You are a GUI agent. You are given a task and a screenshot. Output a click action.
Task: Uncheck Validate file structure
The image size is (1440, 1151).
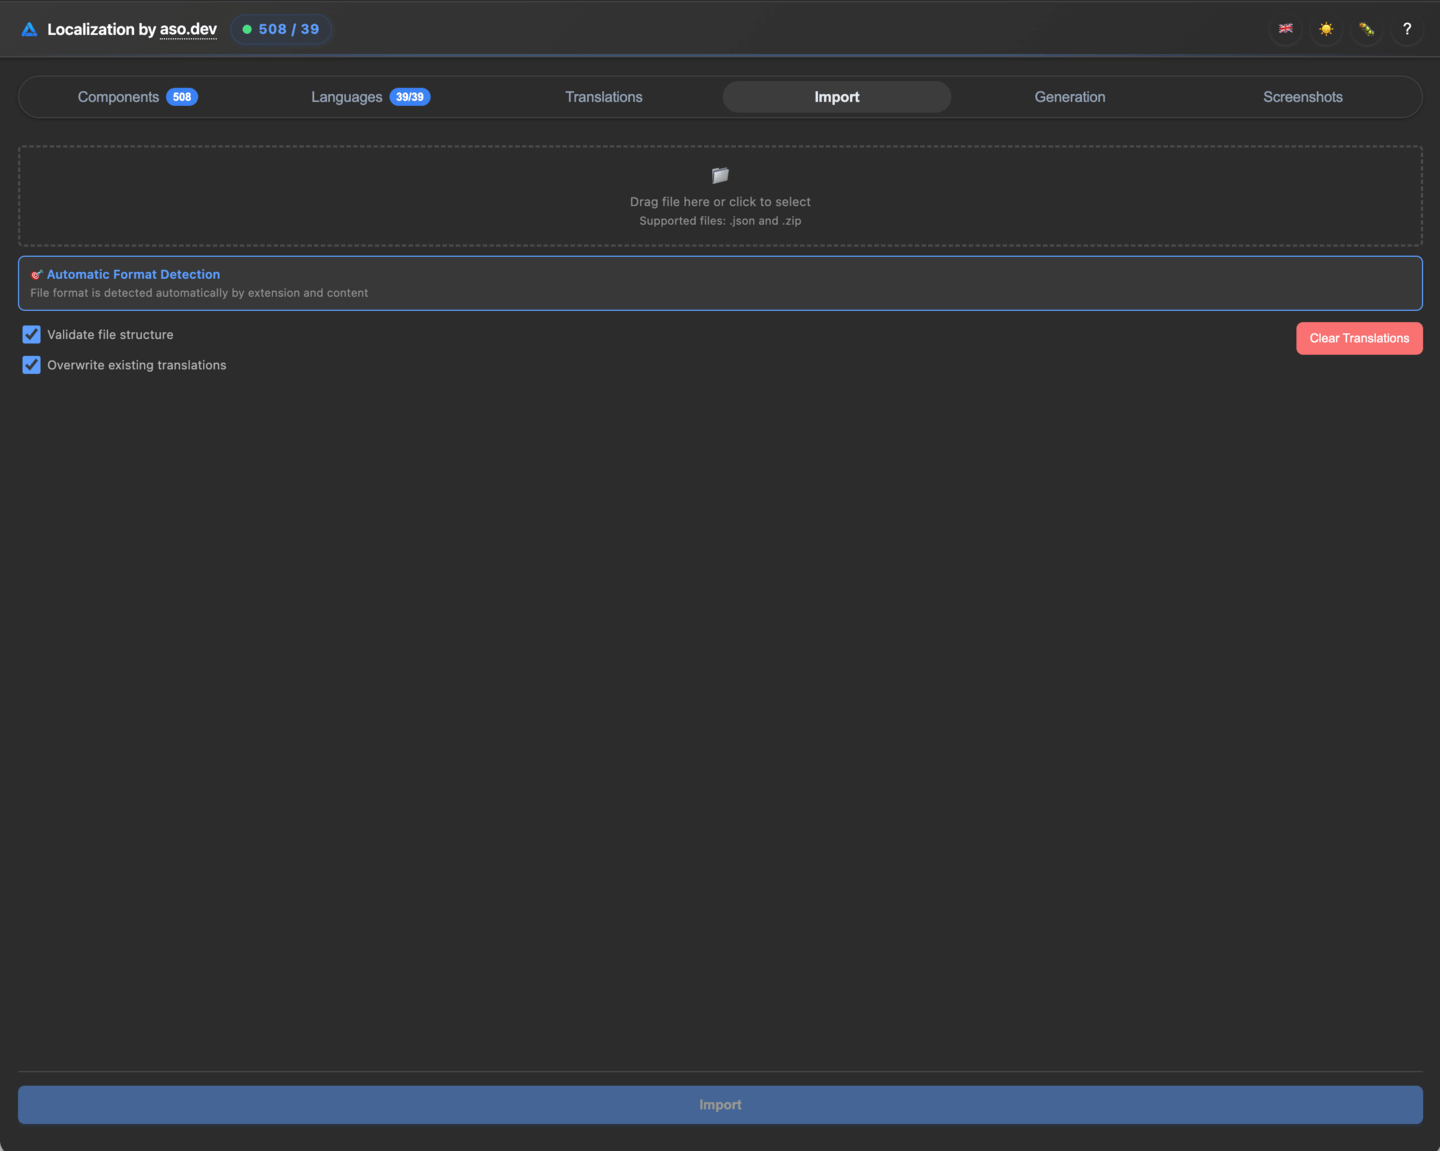[x=31, y=334]
